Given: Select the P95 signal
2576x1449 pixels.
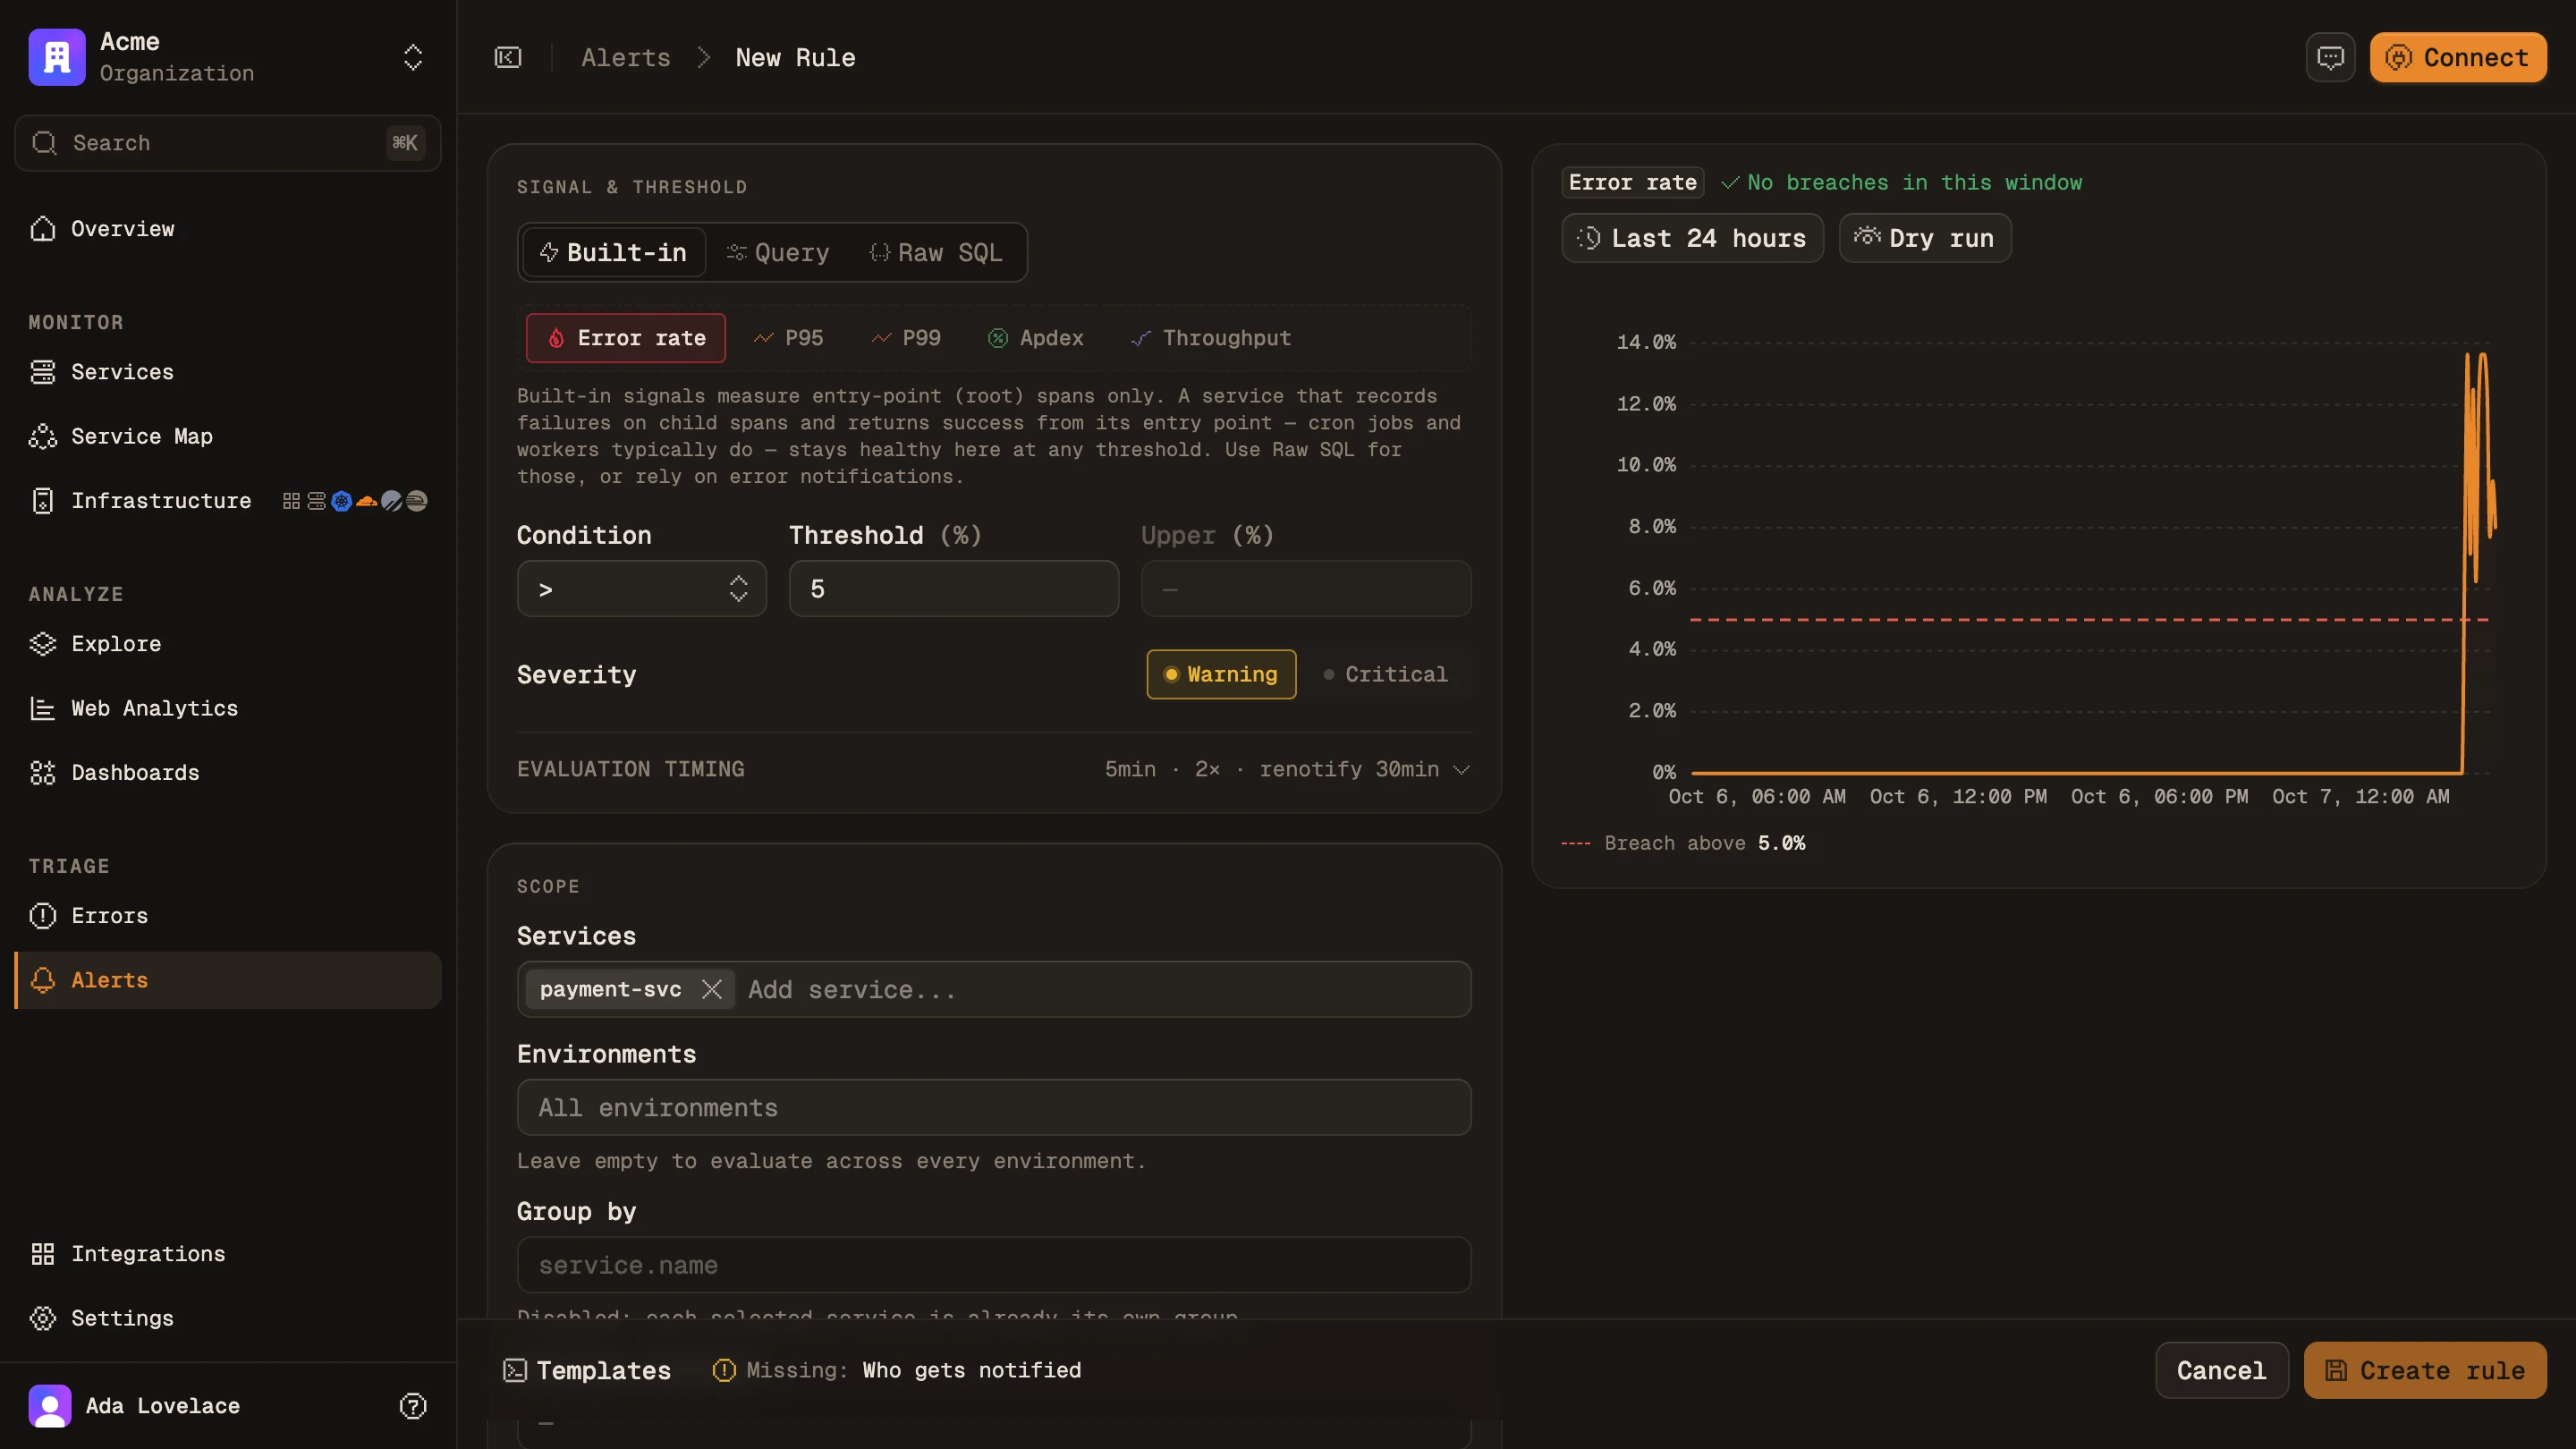Looking at the screenshot, I should point(789,338).
